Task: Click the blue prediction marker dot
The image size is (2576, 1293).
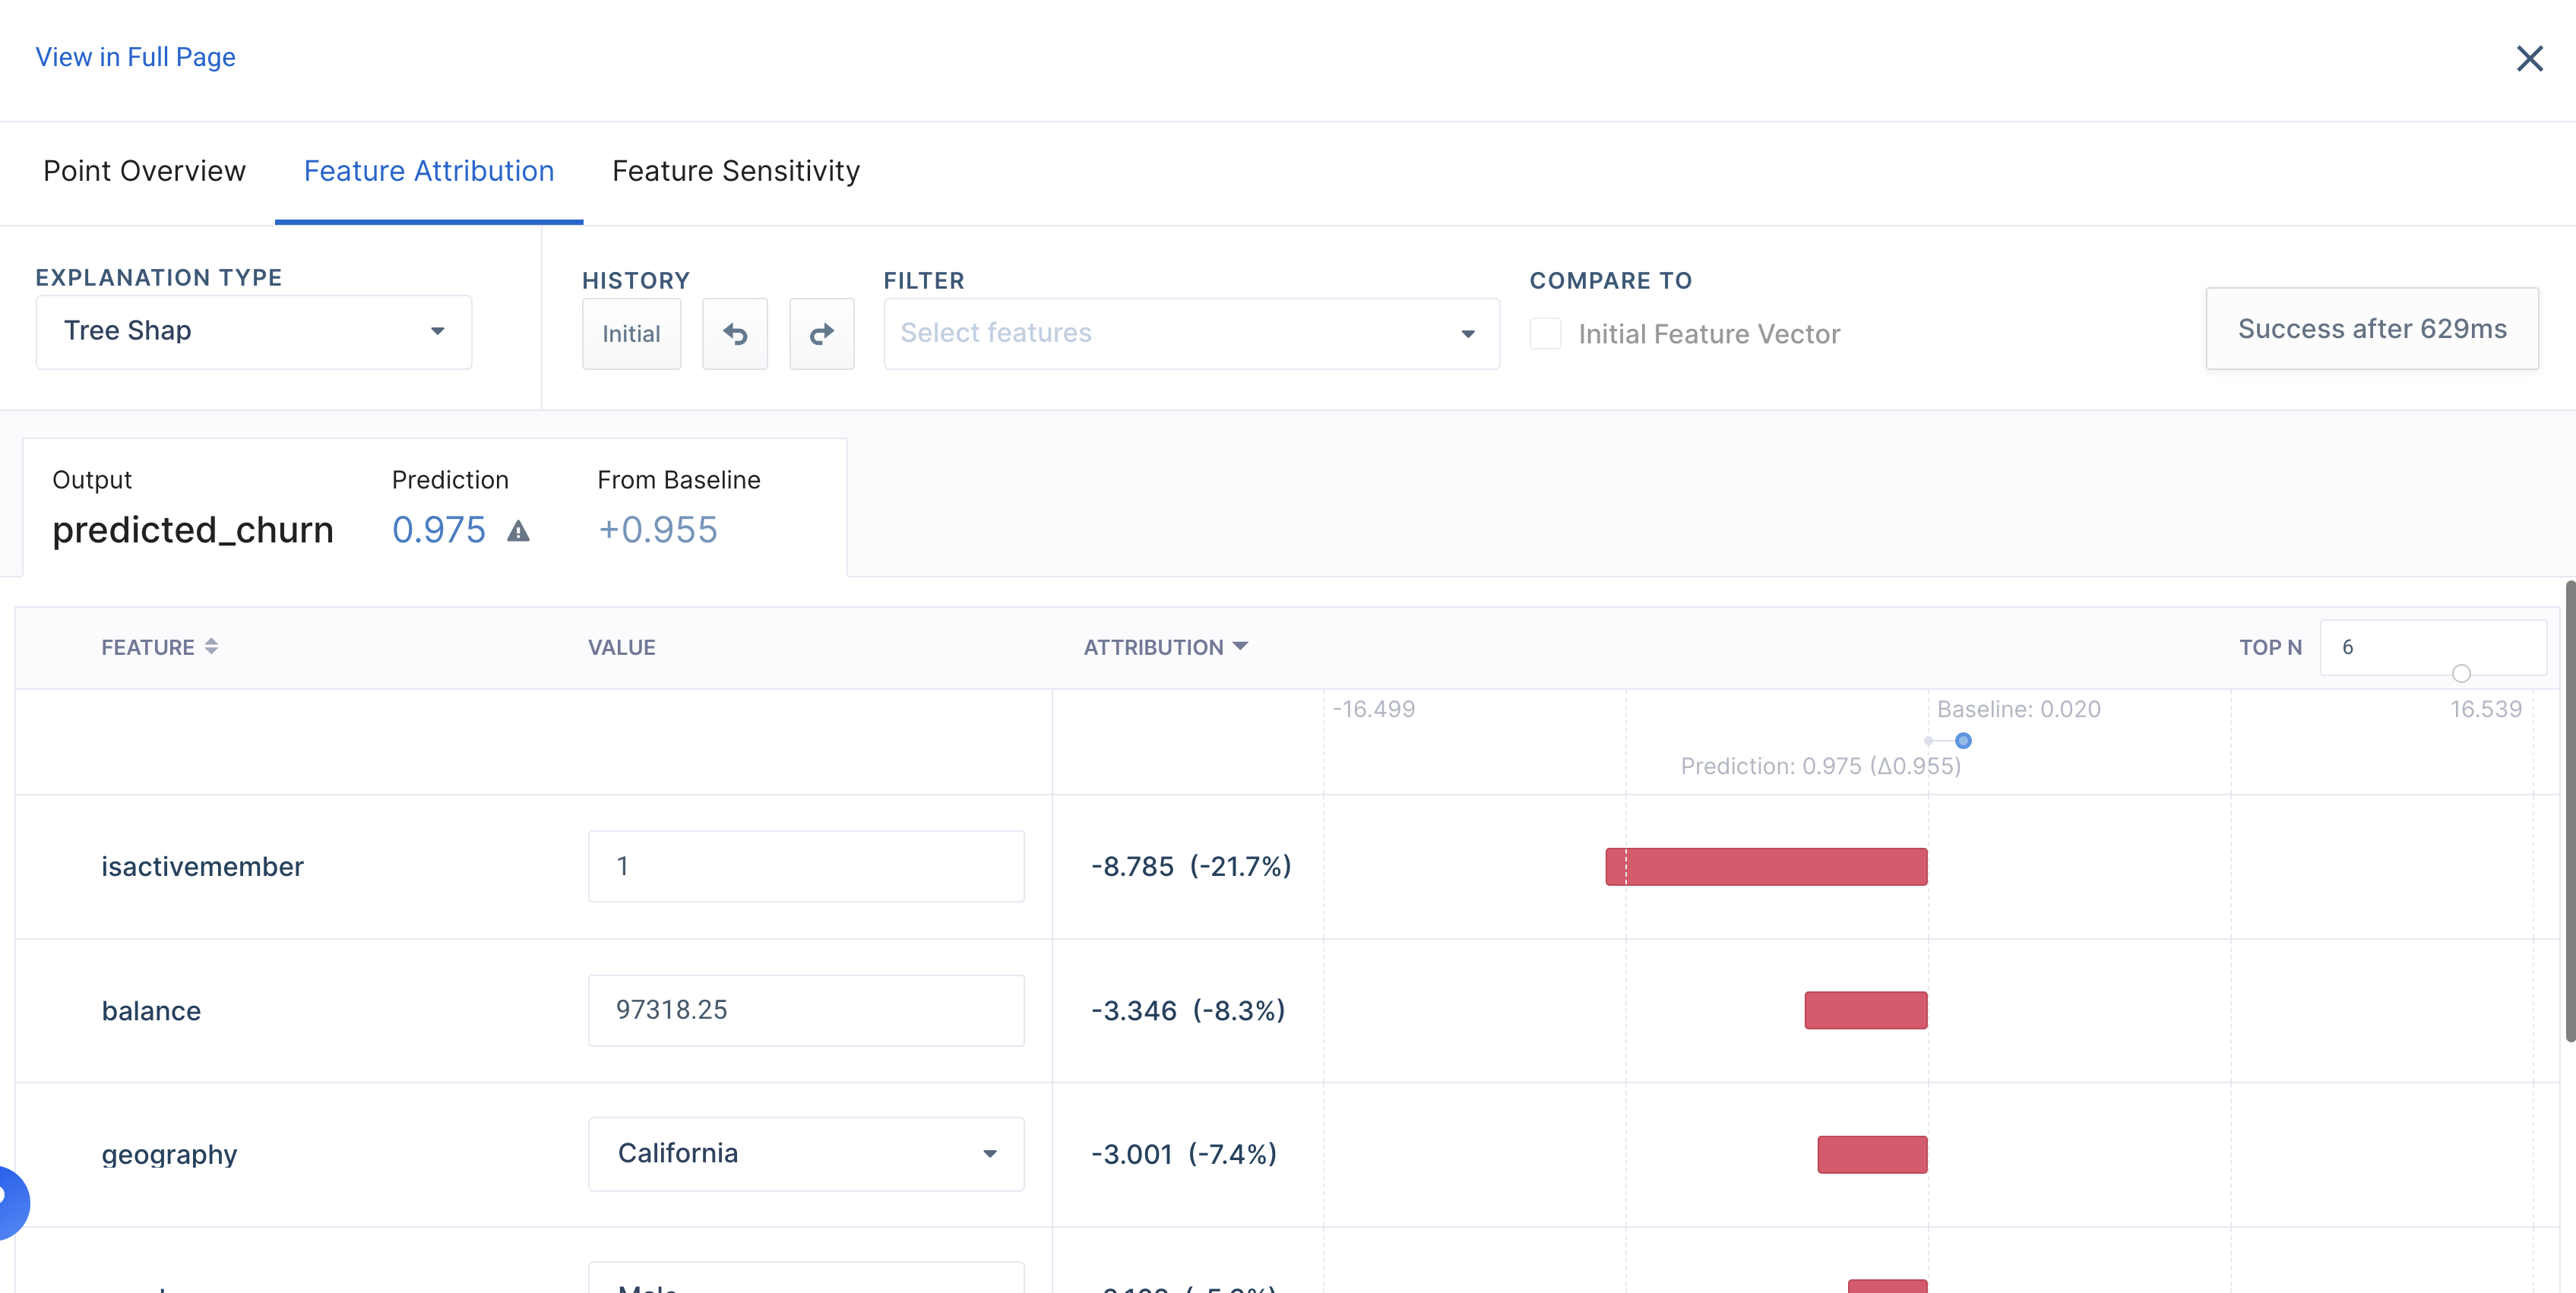Action: pos(1963,741)
